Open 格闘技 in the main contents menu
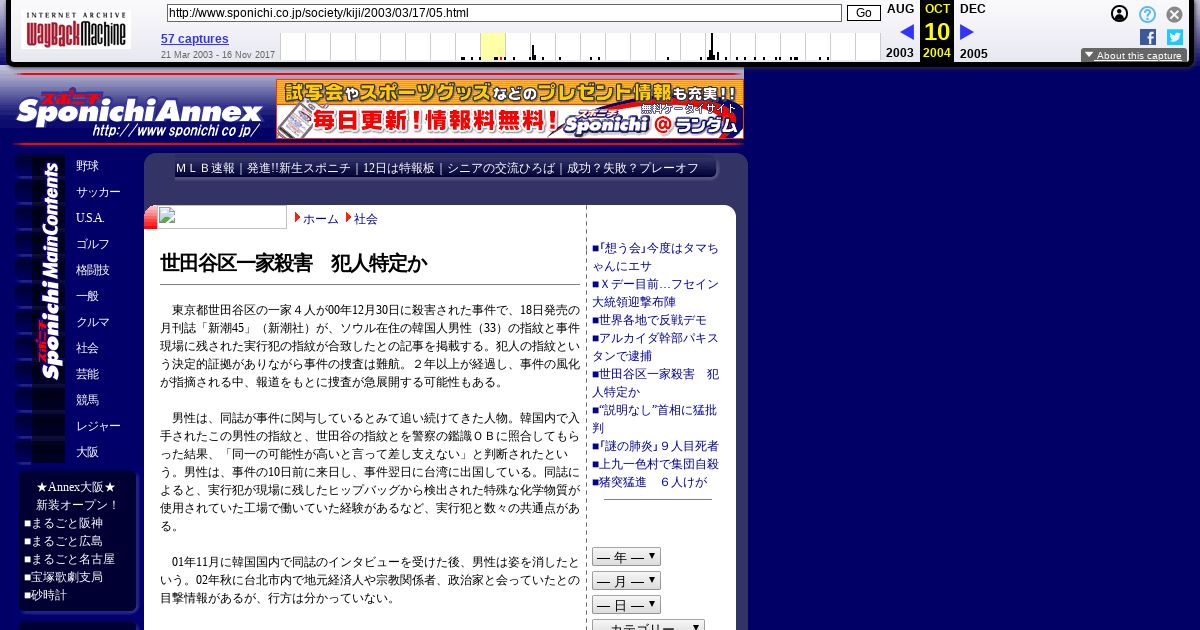The width and height of the screenshot is (1200, 630). 93,270
